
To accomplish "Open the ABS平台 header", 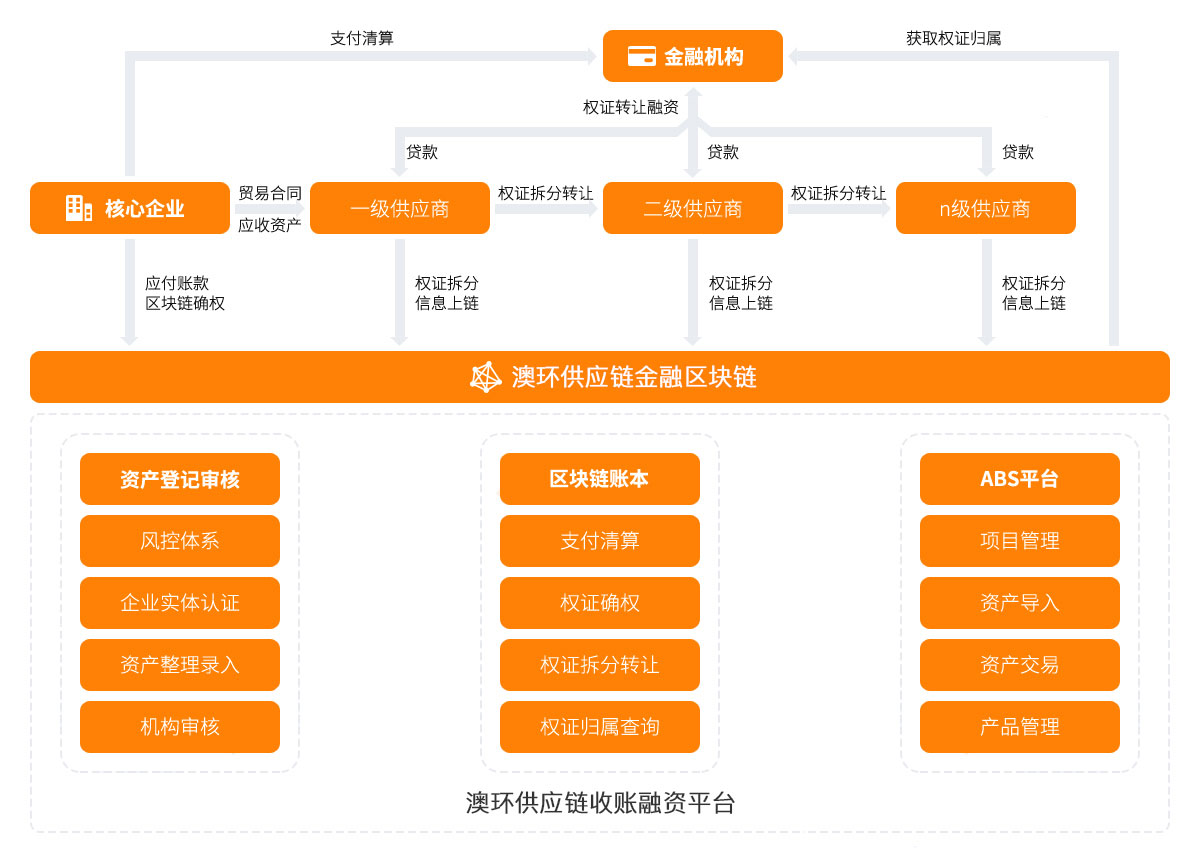I will coord(1019,479).
